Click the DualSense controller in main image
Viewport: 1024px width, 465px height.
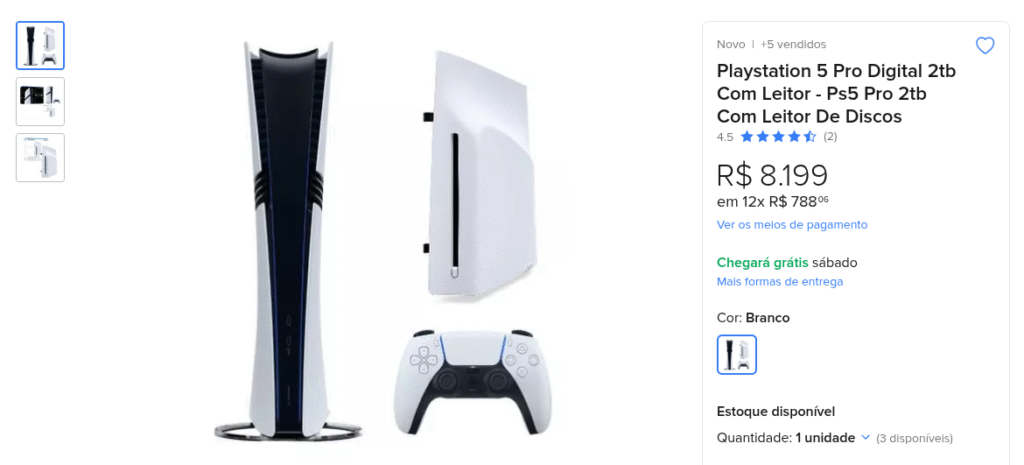point(473,381)
